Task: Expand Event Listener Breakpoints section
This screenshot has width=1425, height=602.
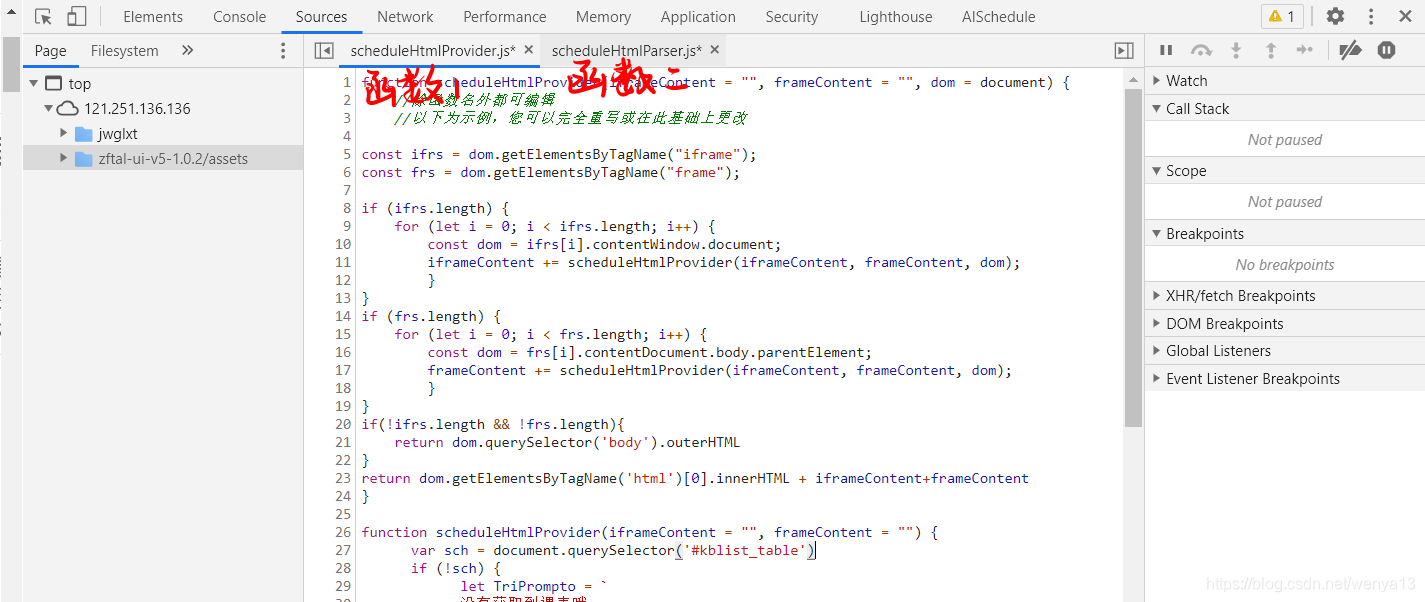Action: point(1285,378)
